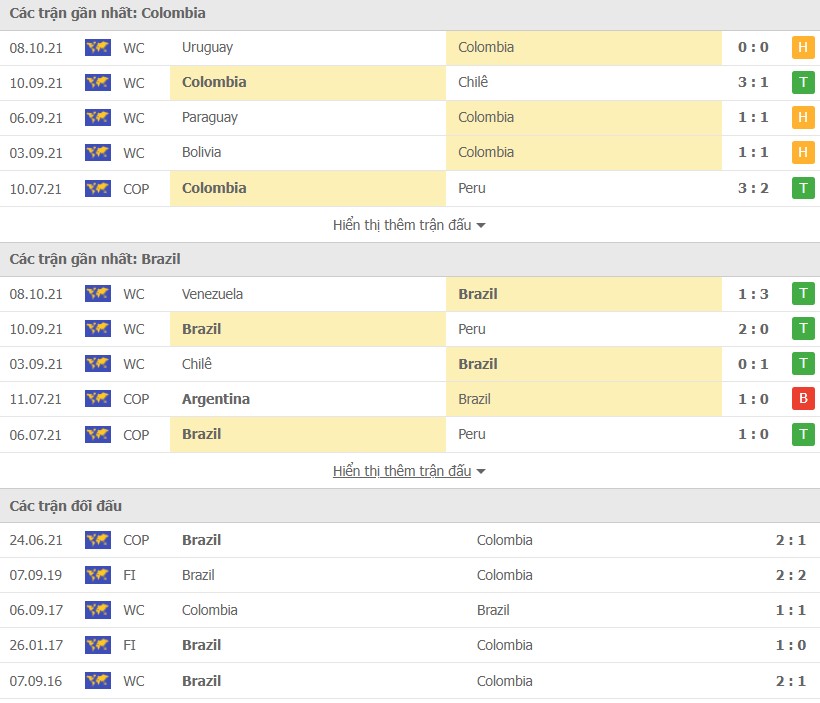Image resolution: width=820 pixels, height=703 pixels.
Task: Click the green T badge for Colombia–Chilê
Action: tap(802, 82)
